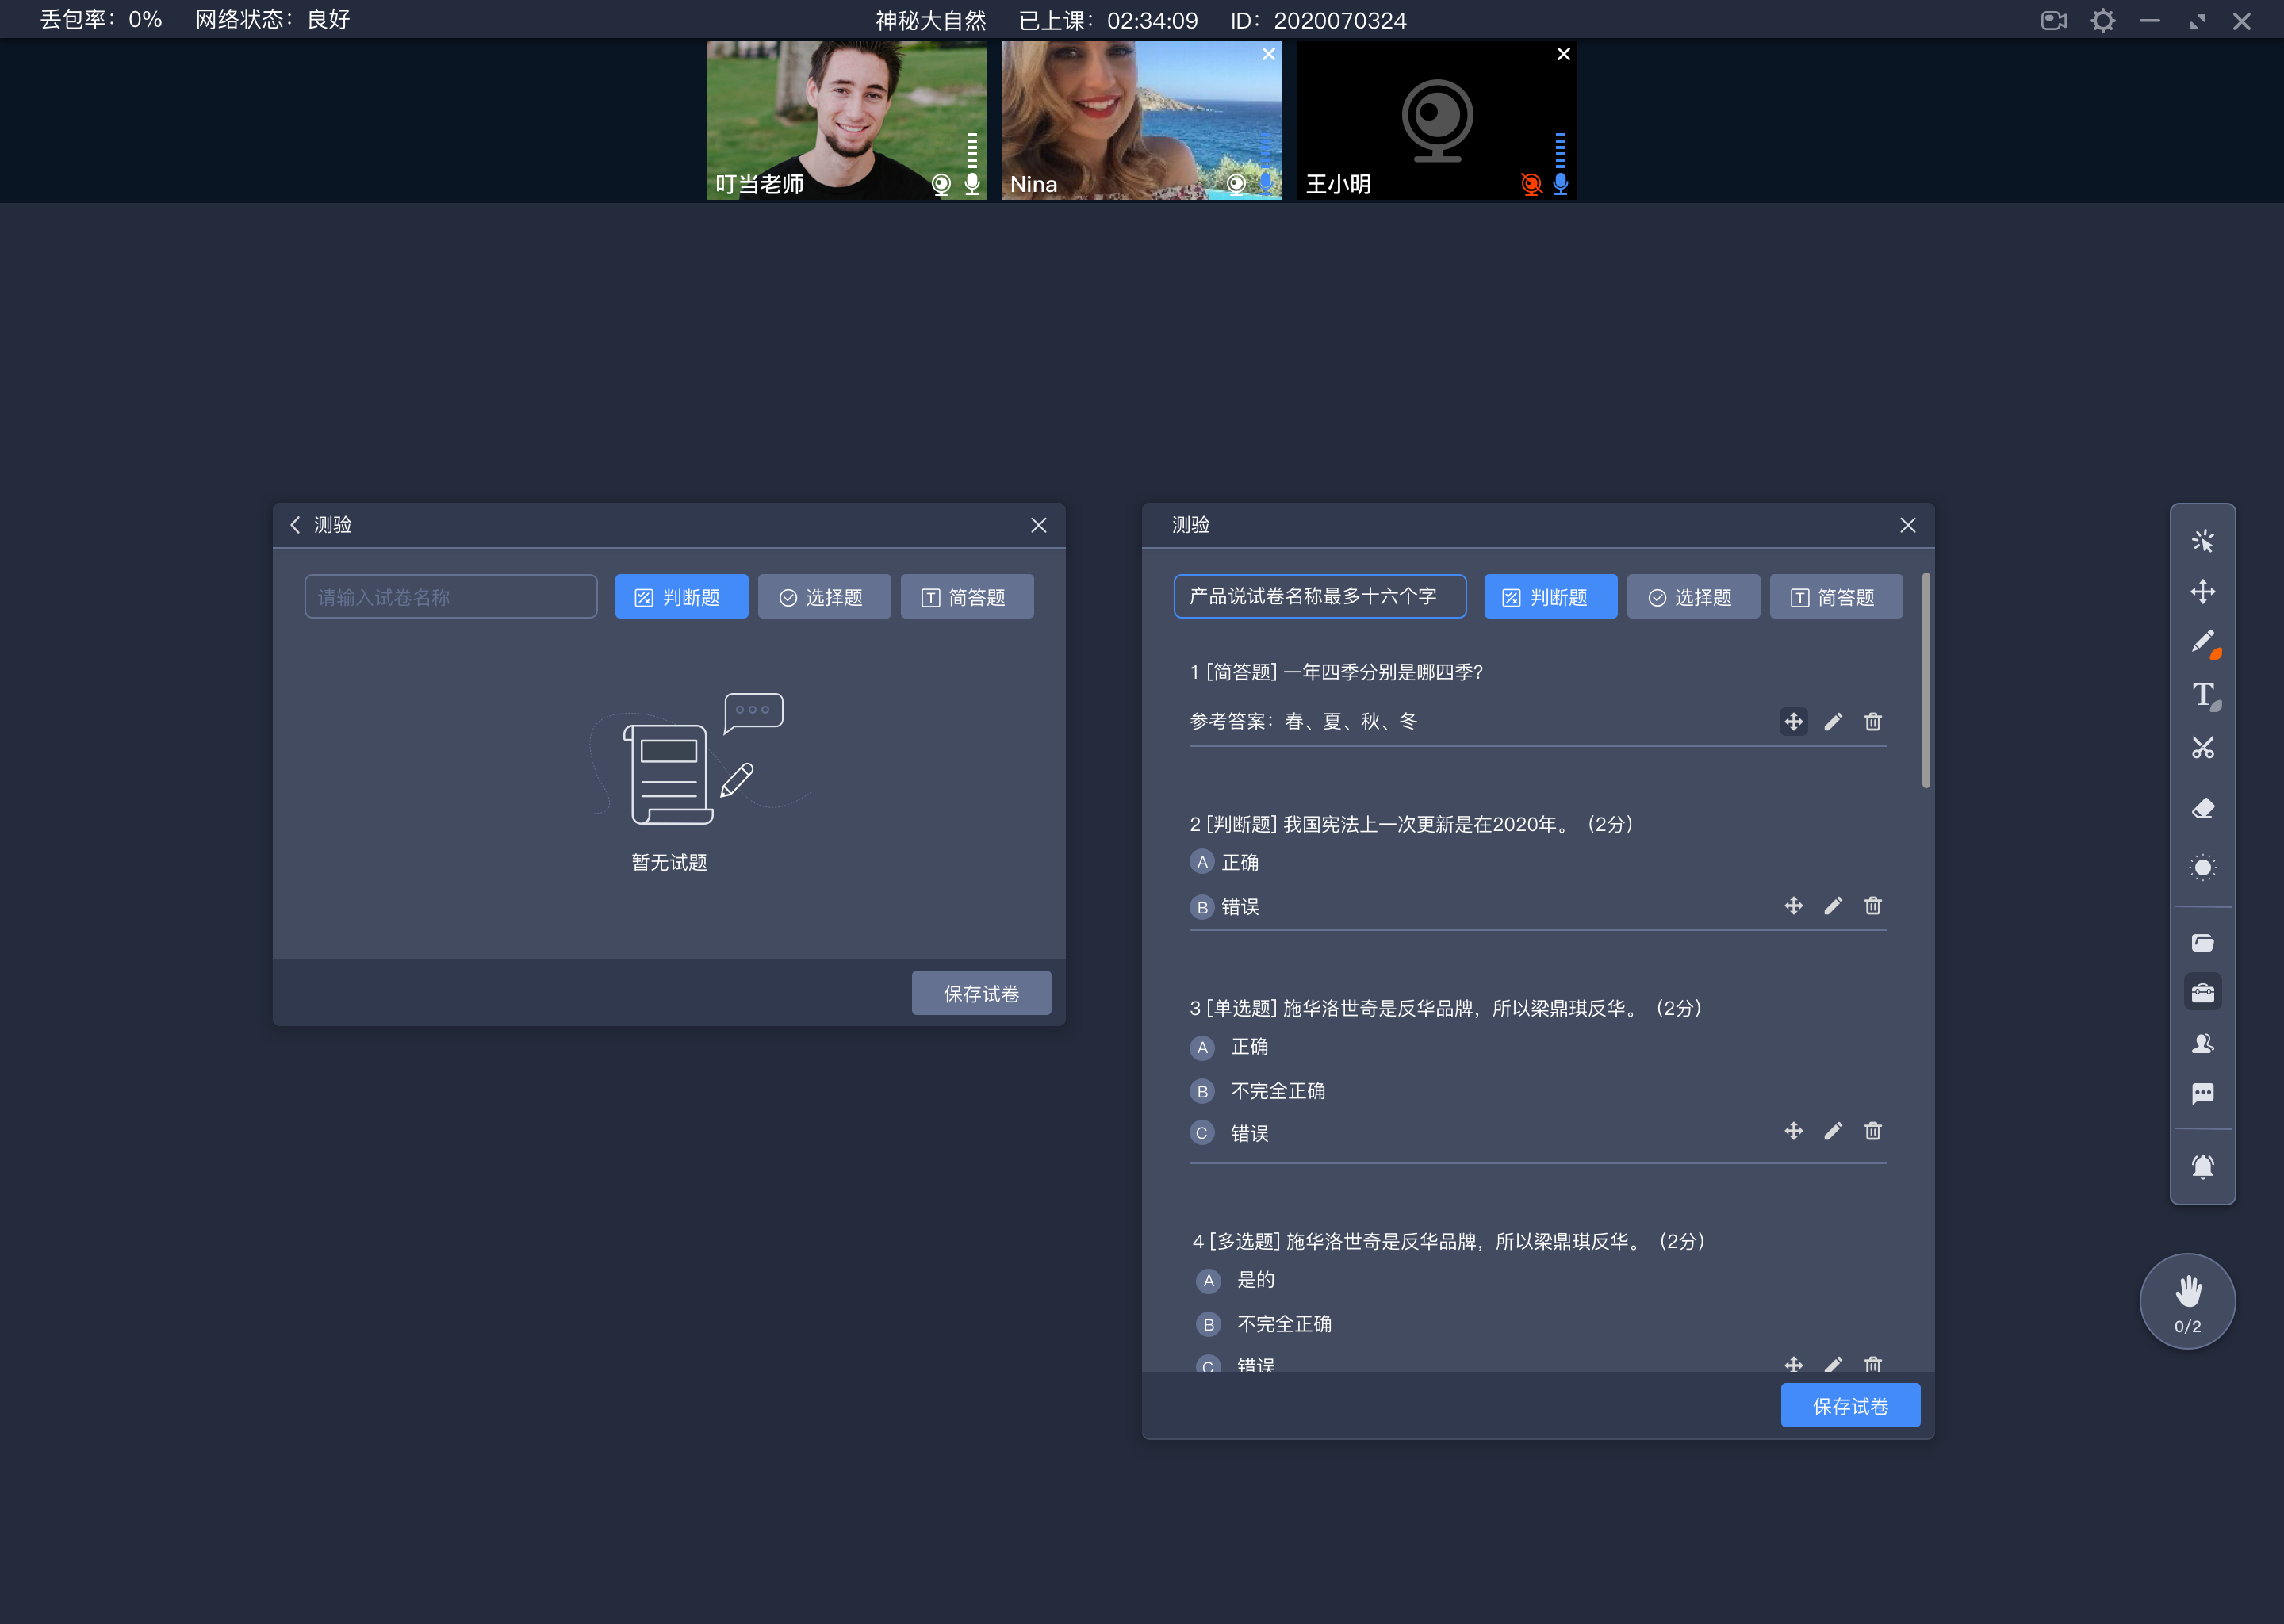Click the notification bell icon
Screen dimensions: 2284x1624
point(2203,1160)
